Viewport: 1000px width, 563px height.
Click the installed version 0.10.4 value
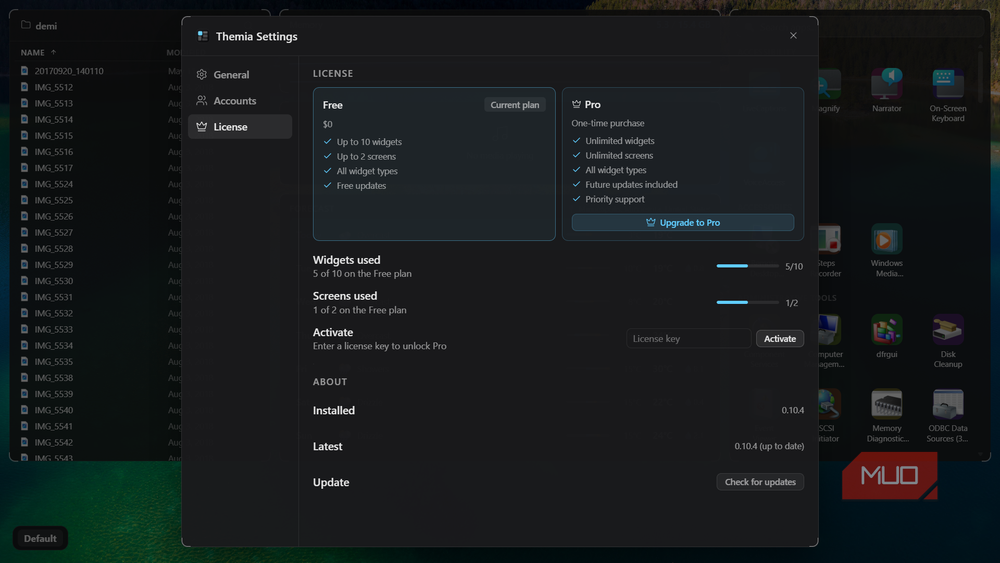tap(793, 411)
